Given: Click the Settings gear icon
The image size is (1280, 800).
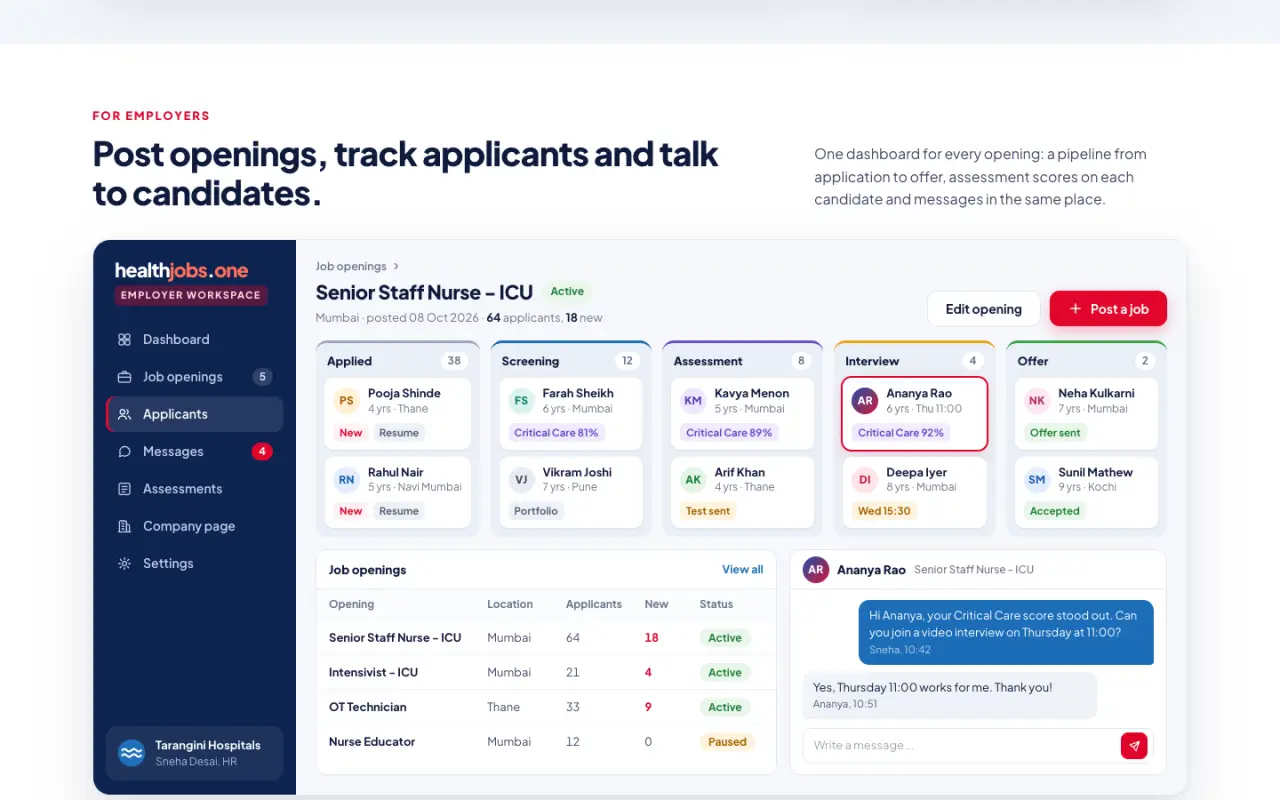Looking at the screenshot, I should tap(124, 564).
